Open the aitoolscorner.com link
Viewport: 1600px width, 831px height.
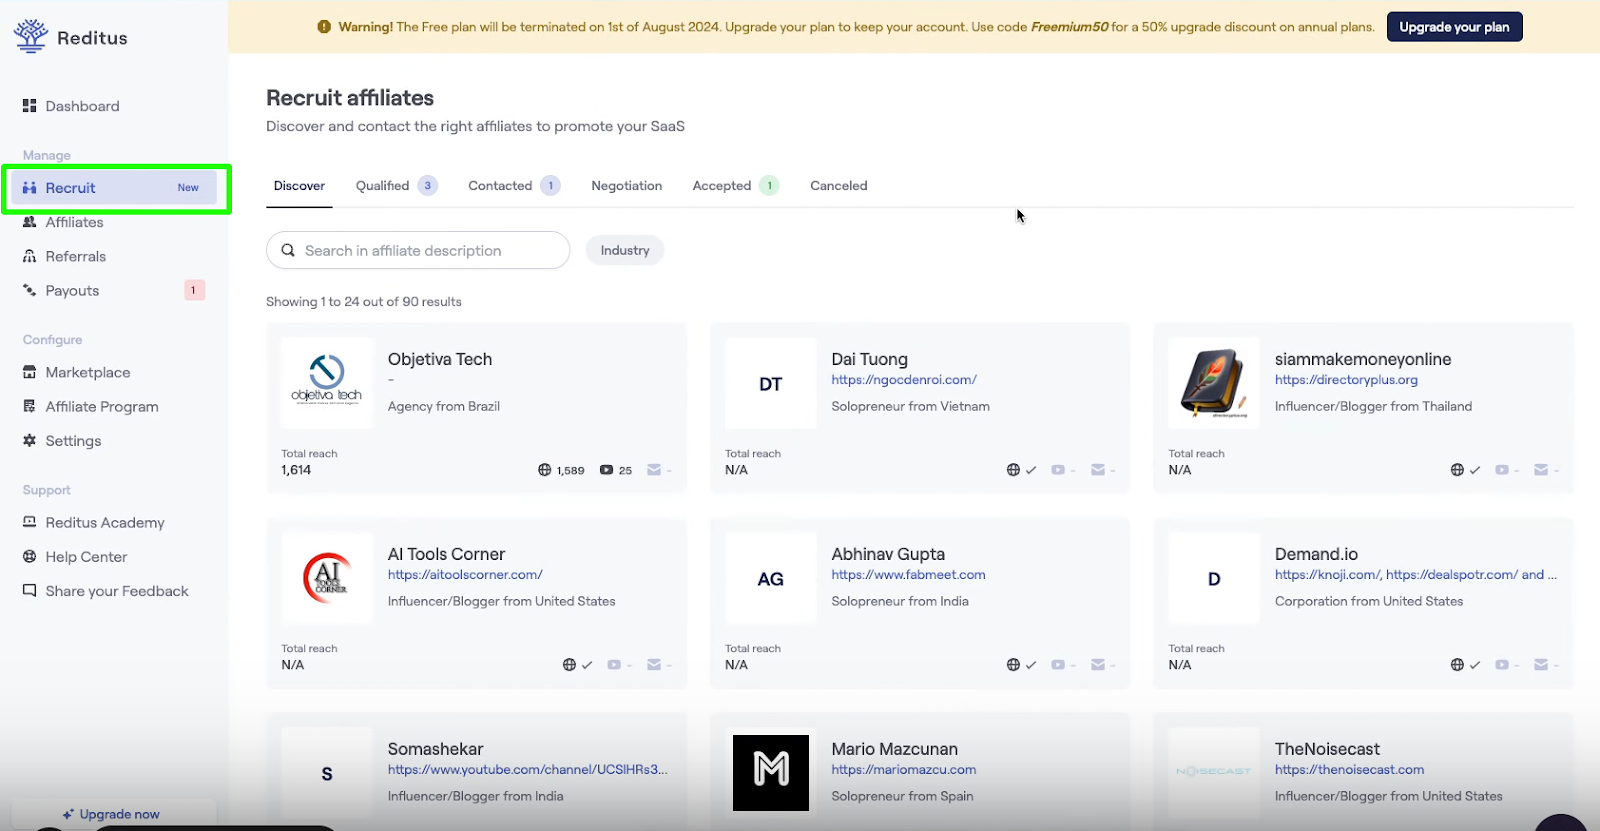(465, 575)
